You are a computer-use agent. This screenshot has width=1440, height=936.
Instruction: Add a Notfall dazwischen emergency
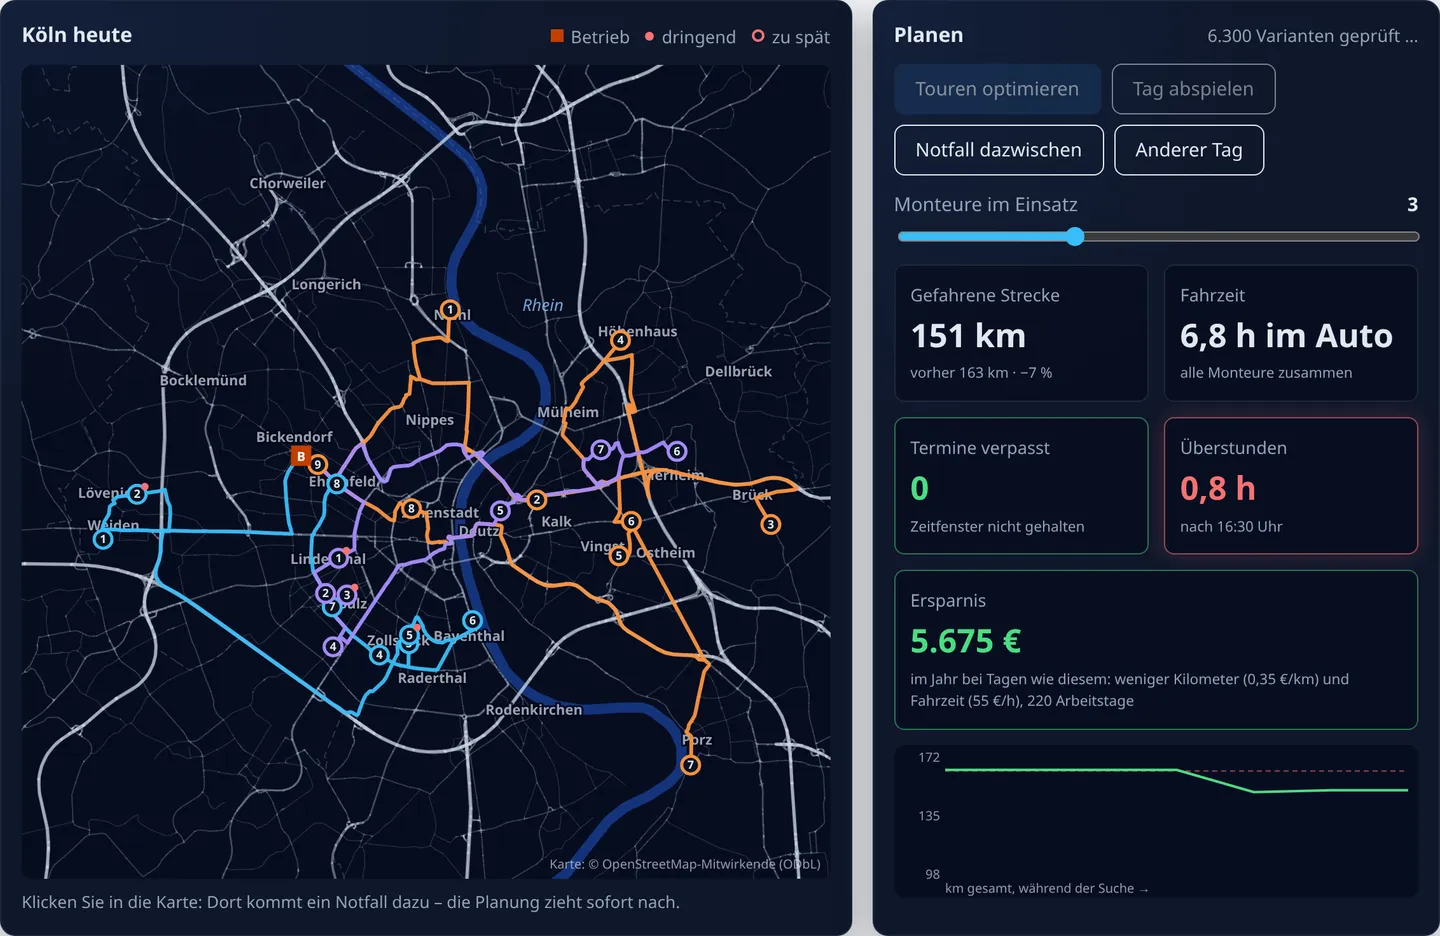click(x=999, y=150)
